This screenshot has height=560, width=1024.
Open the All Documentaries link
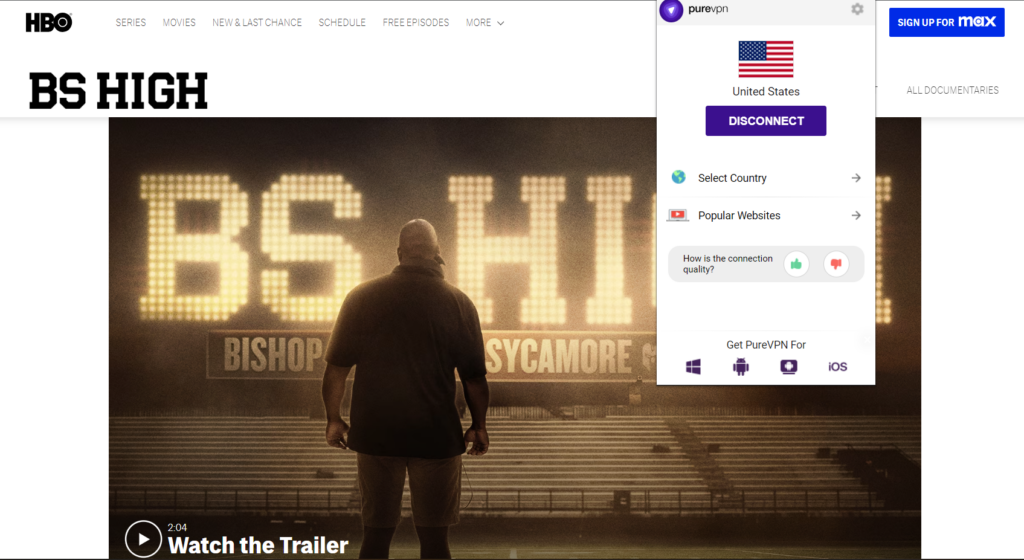click(x=952, y=90)
